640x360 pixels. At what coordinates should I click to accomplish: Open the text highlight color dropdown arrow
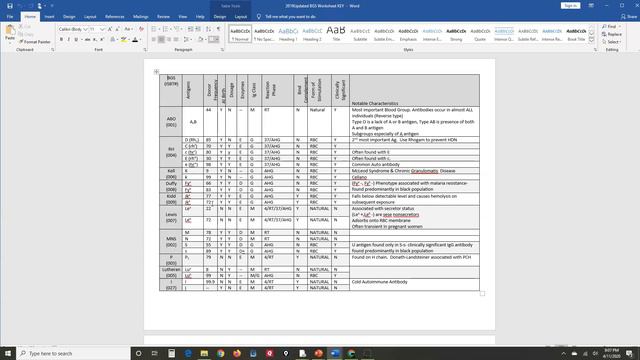pyautogui.click(x=128, y=40)
